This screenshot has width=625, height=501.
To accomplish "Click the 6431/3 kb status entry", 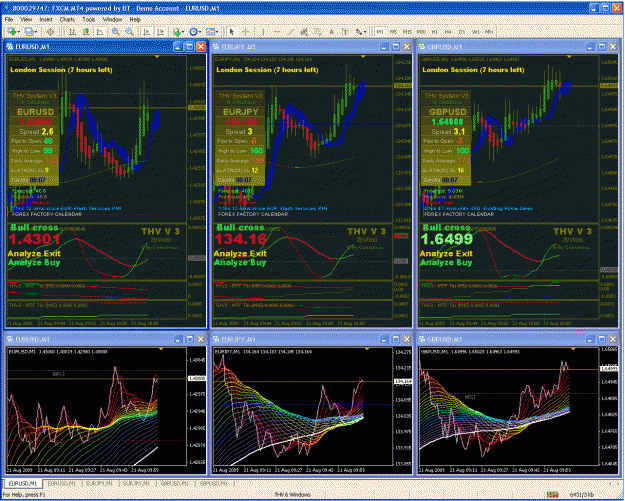I will coord(582,495).
